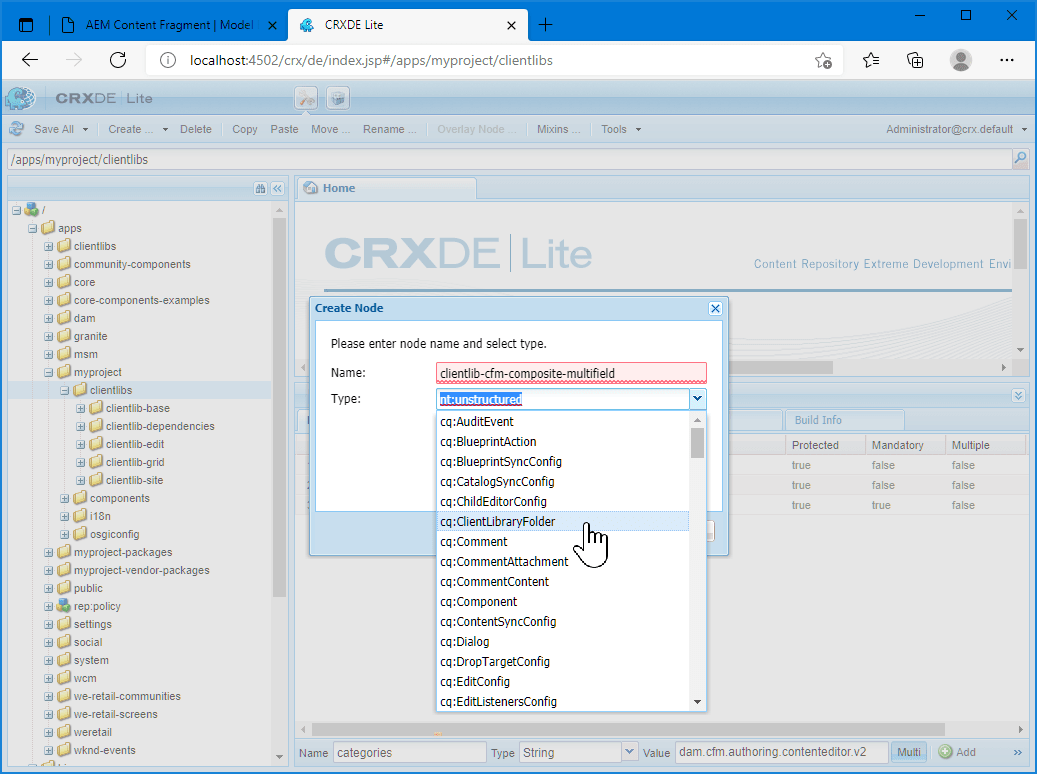Screen dimensions: 1037x774
Task: Select the rep:policy node icon
Action: coord(64,605)
